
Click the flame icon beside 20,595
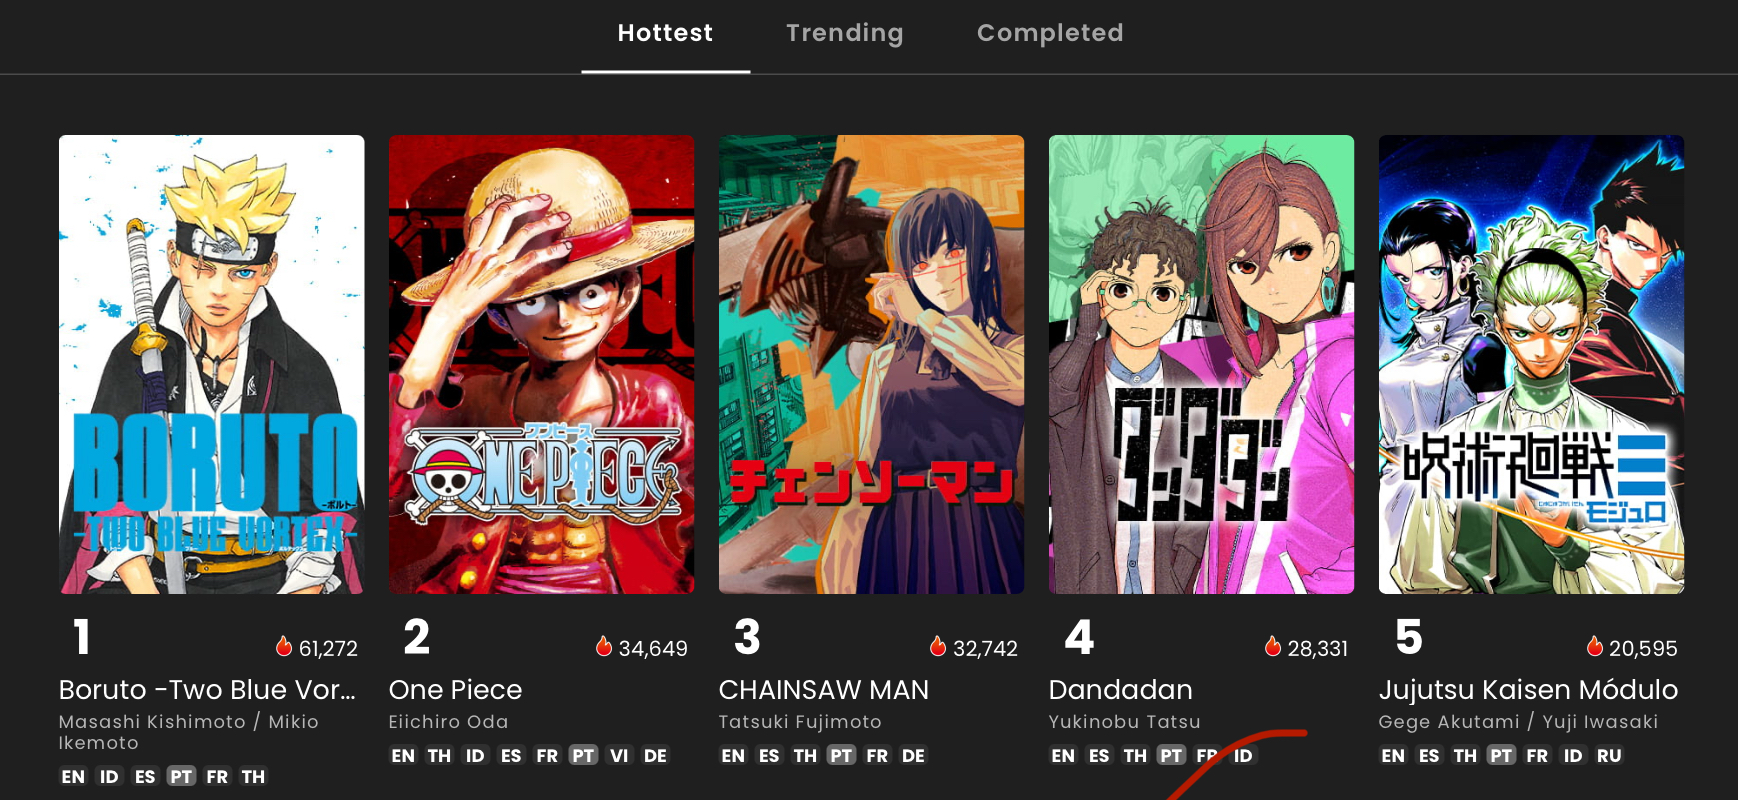(1595, 647)
